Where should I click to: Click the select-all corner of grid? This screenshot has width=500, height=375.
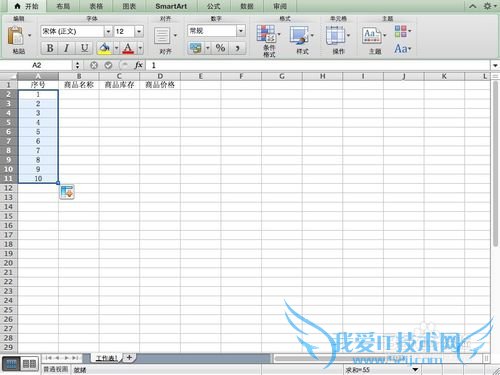8,76
